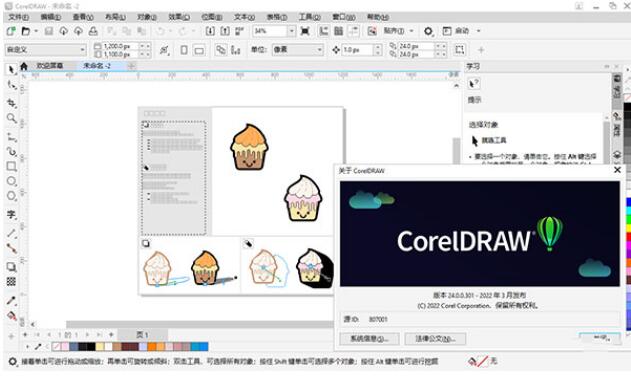Select the Rectangle tool in toolbox

(x=11, y=166)
